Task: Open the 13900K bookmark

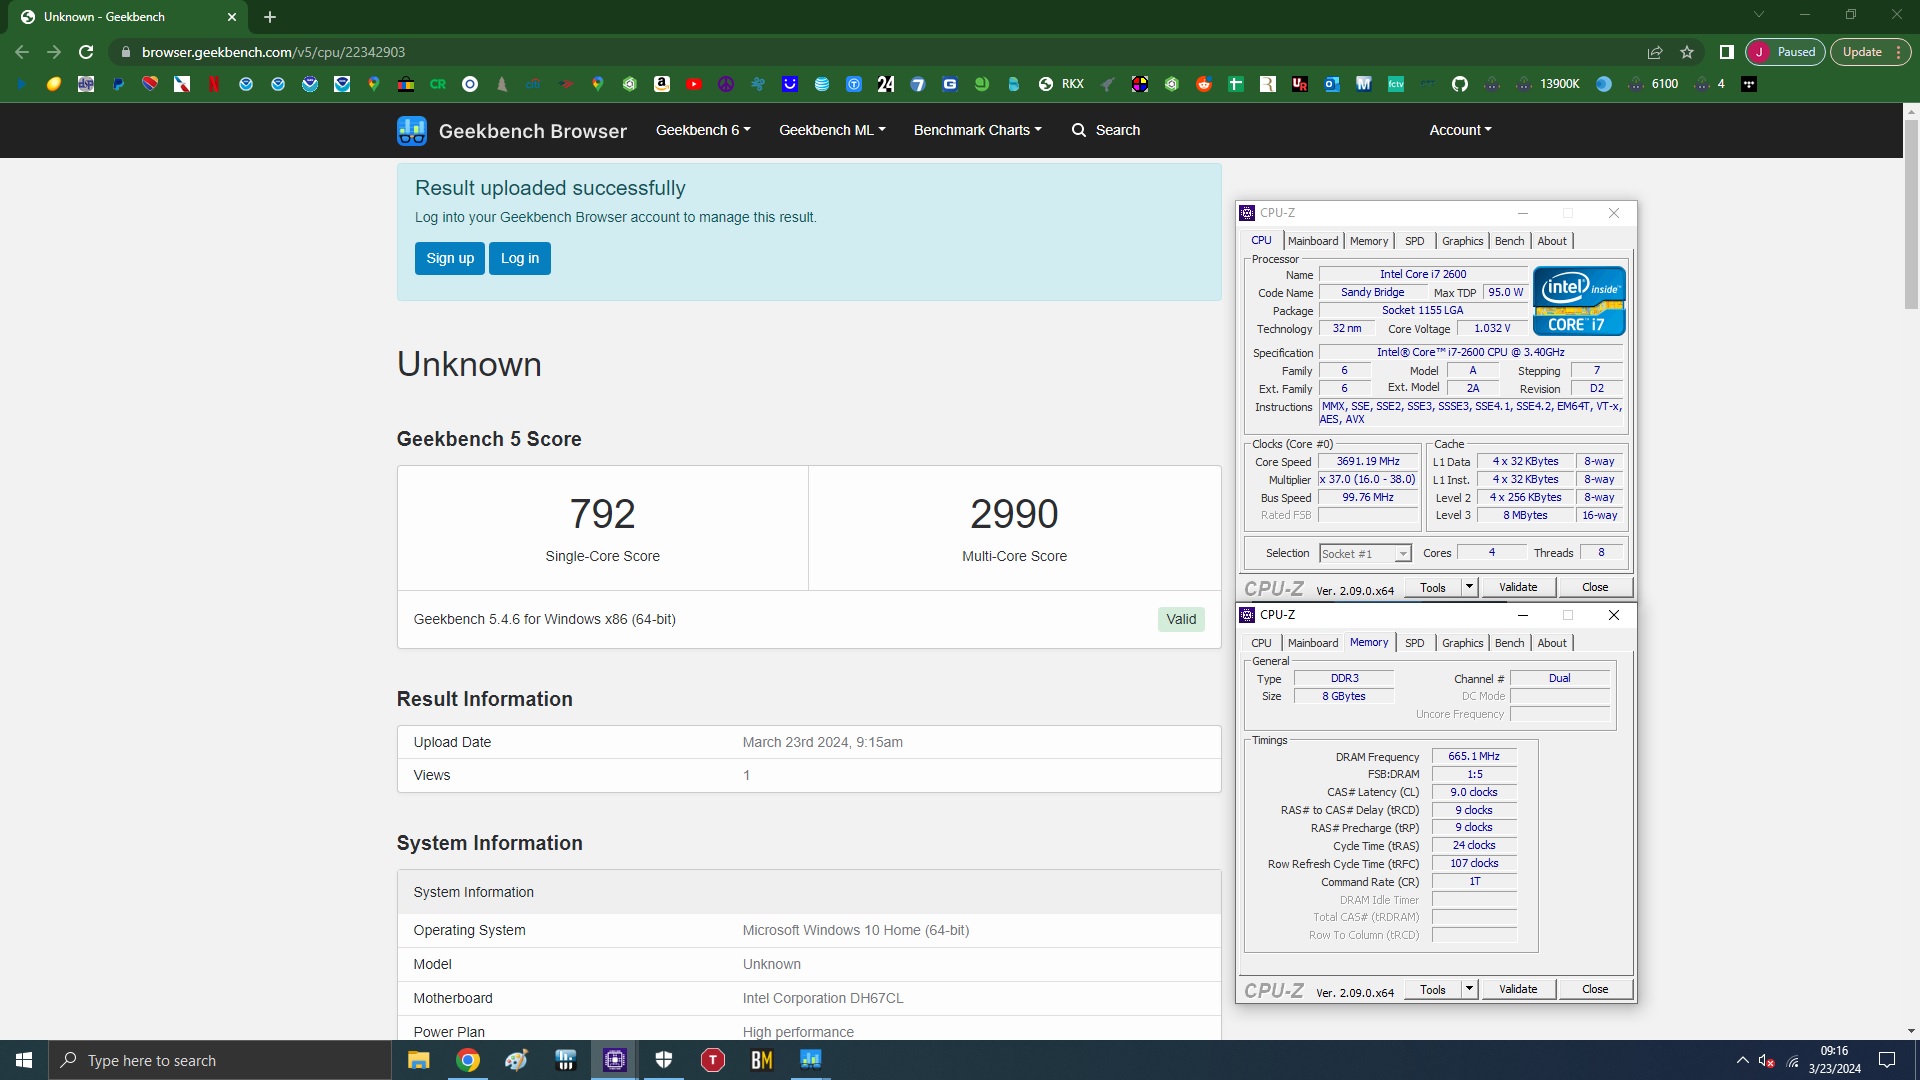Action: coord(1548,84)
